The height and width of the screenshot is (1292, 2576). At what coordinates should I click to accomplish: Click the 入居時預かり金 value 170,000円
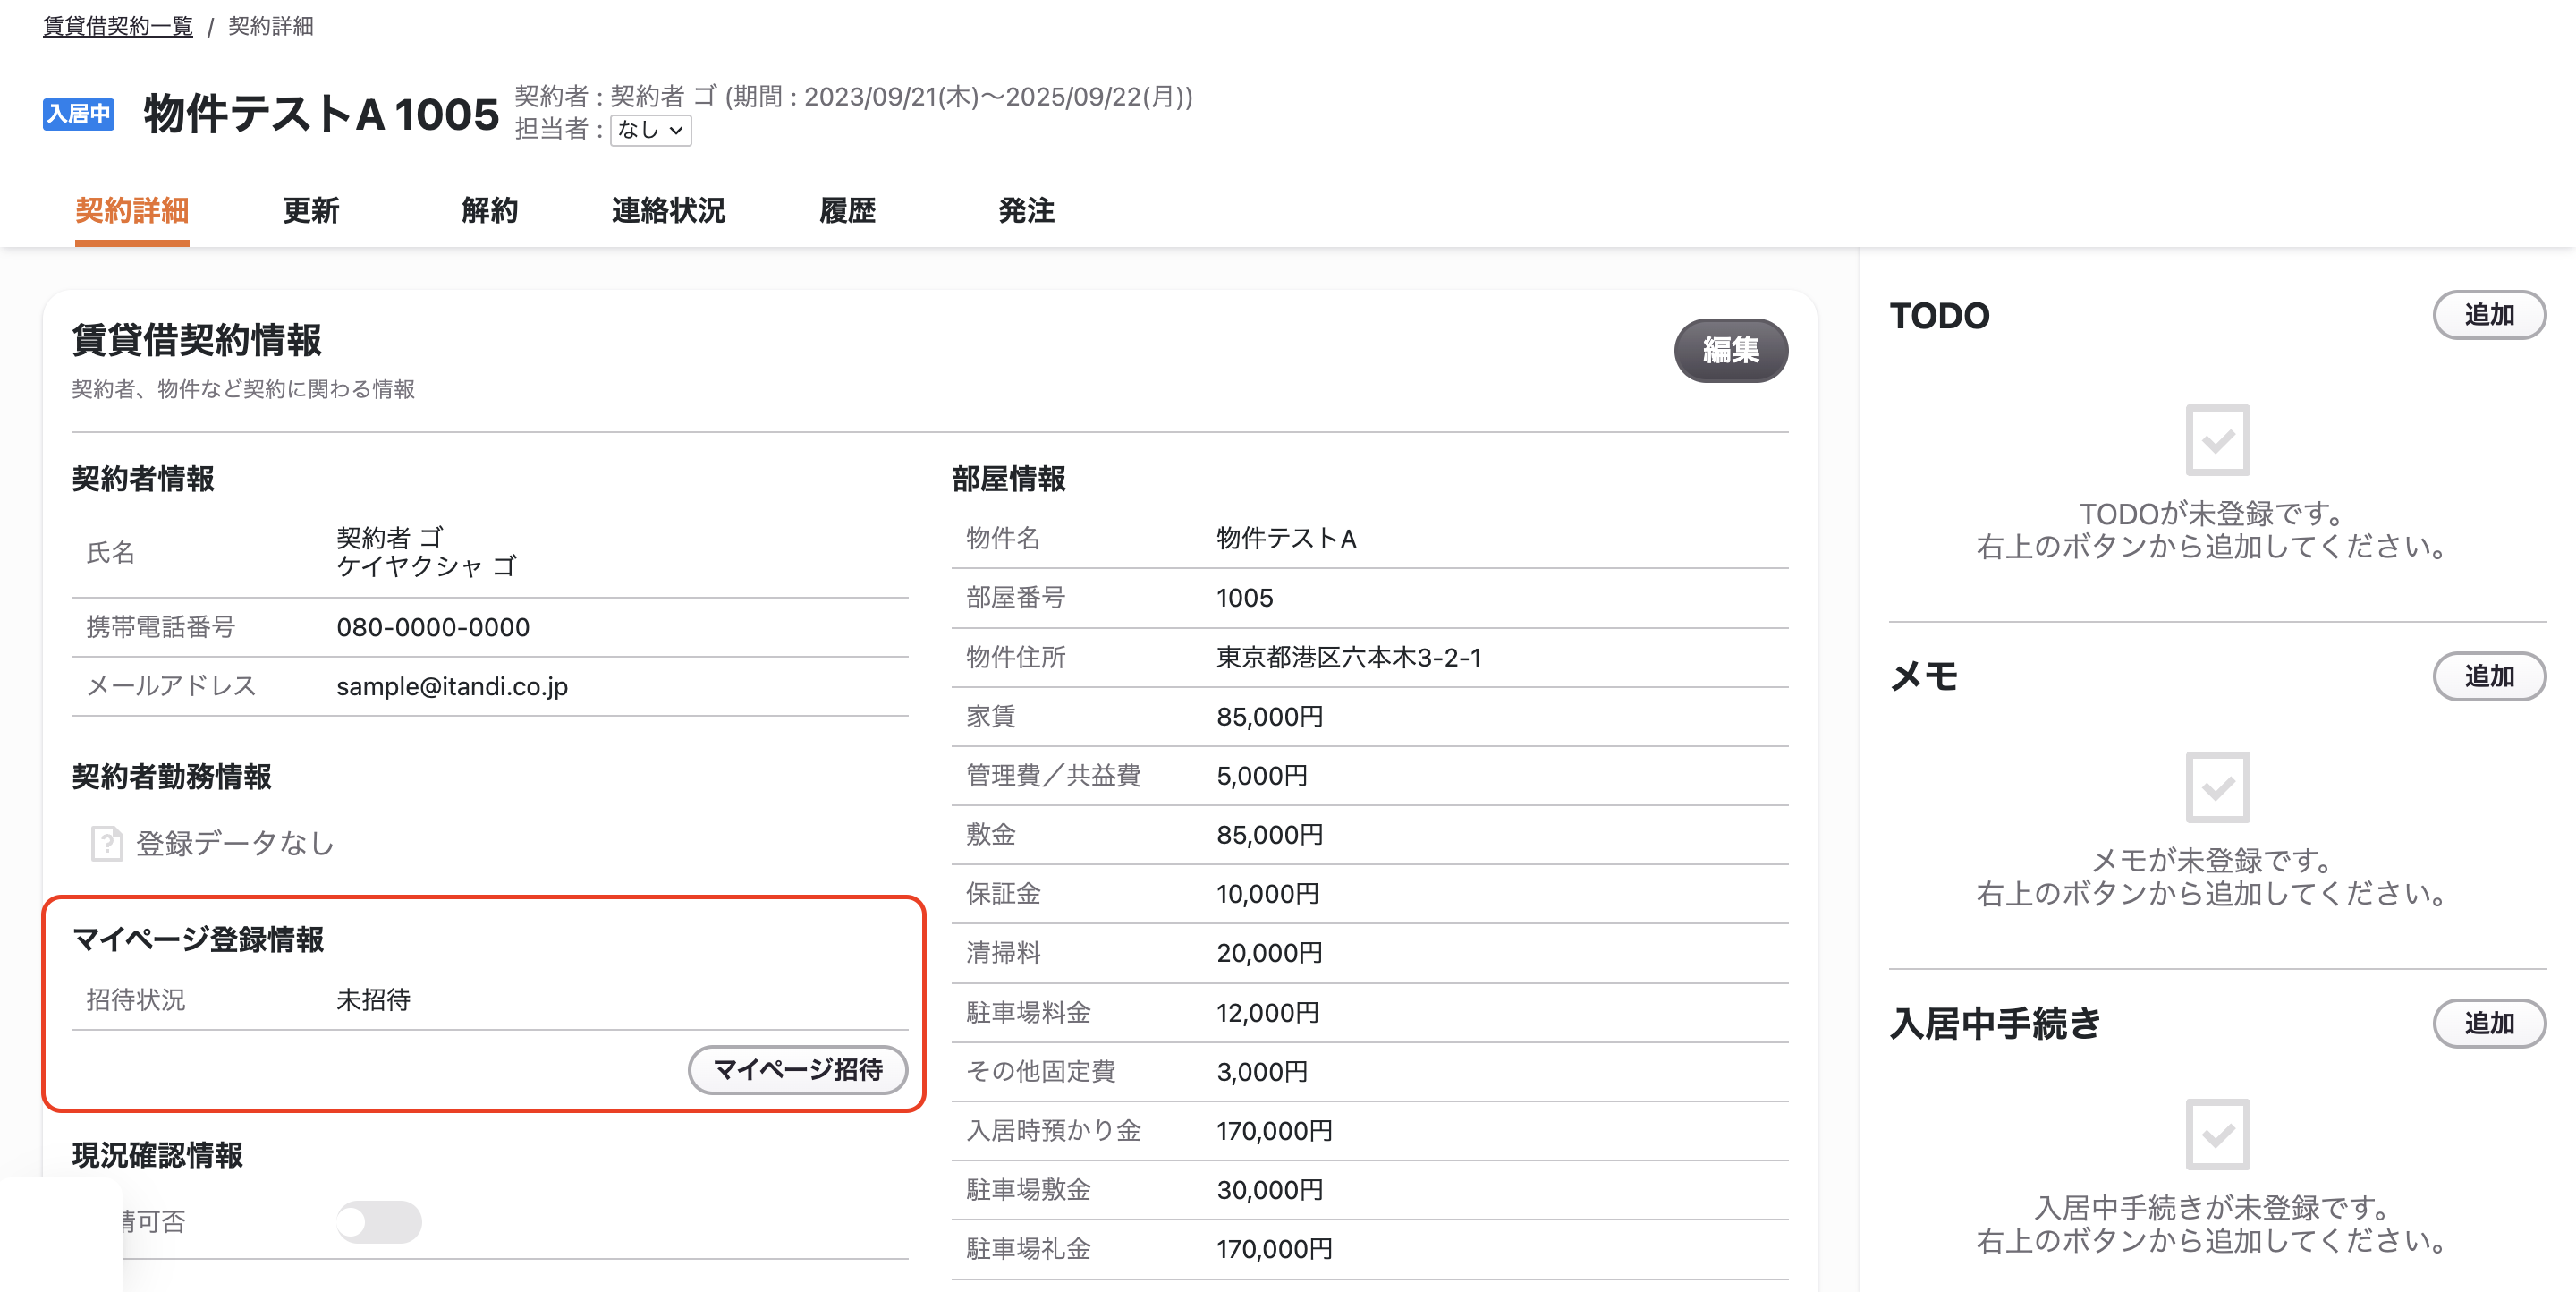pyautogui.click(x=1274, y=1130)
